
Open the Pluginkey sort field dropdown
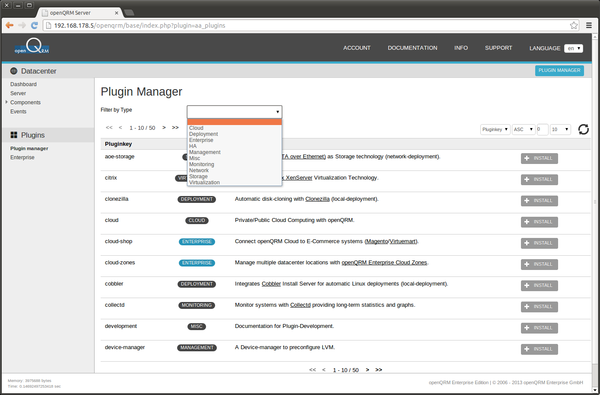495,129
